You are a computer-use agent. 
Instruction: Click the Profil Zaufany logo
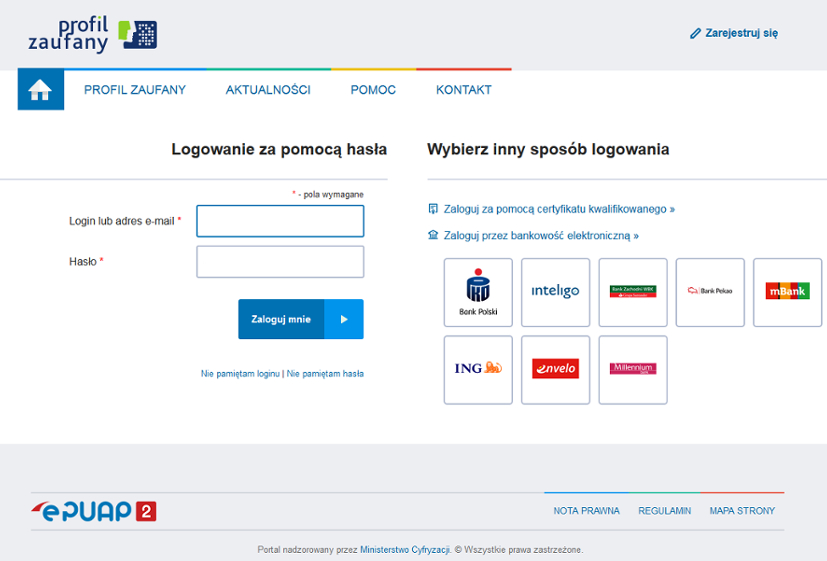93,34
